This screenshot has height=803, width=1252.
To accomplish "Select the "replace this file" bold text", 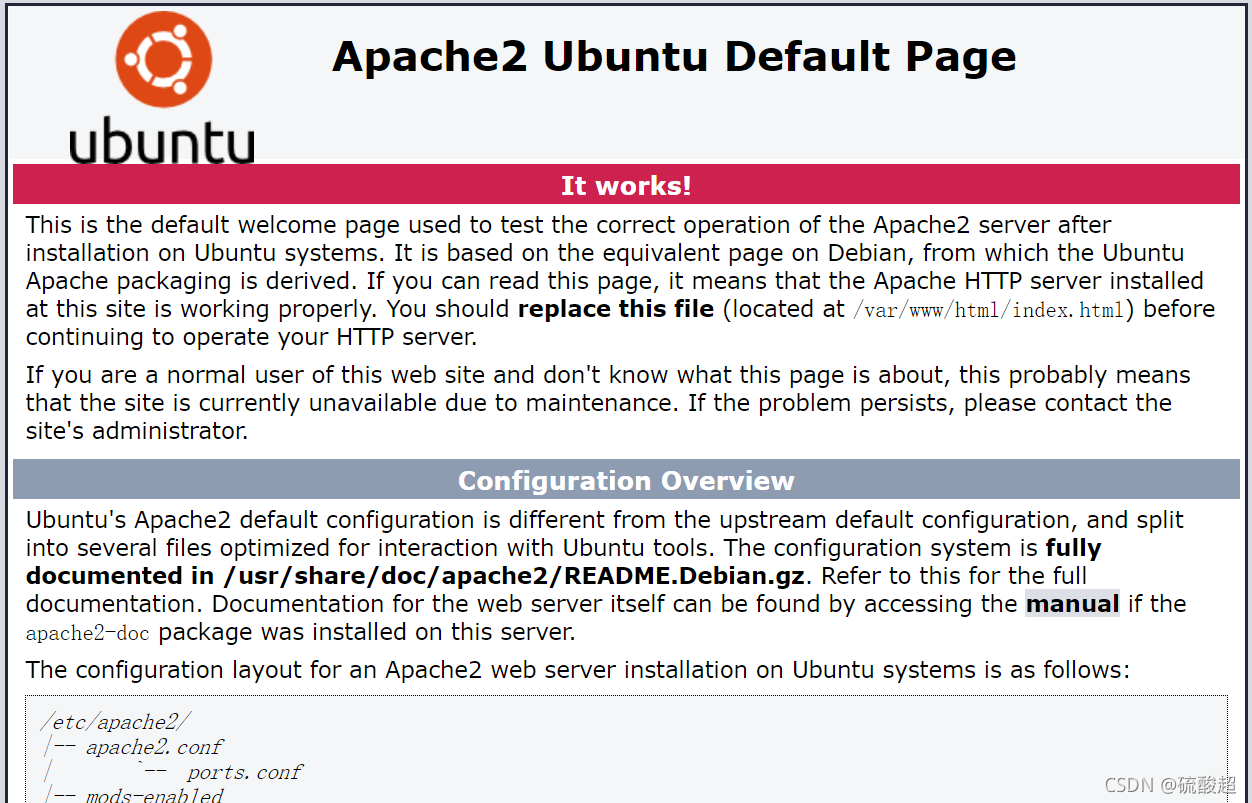I will (616, 309).
